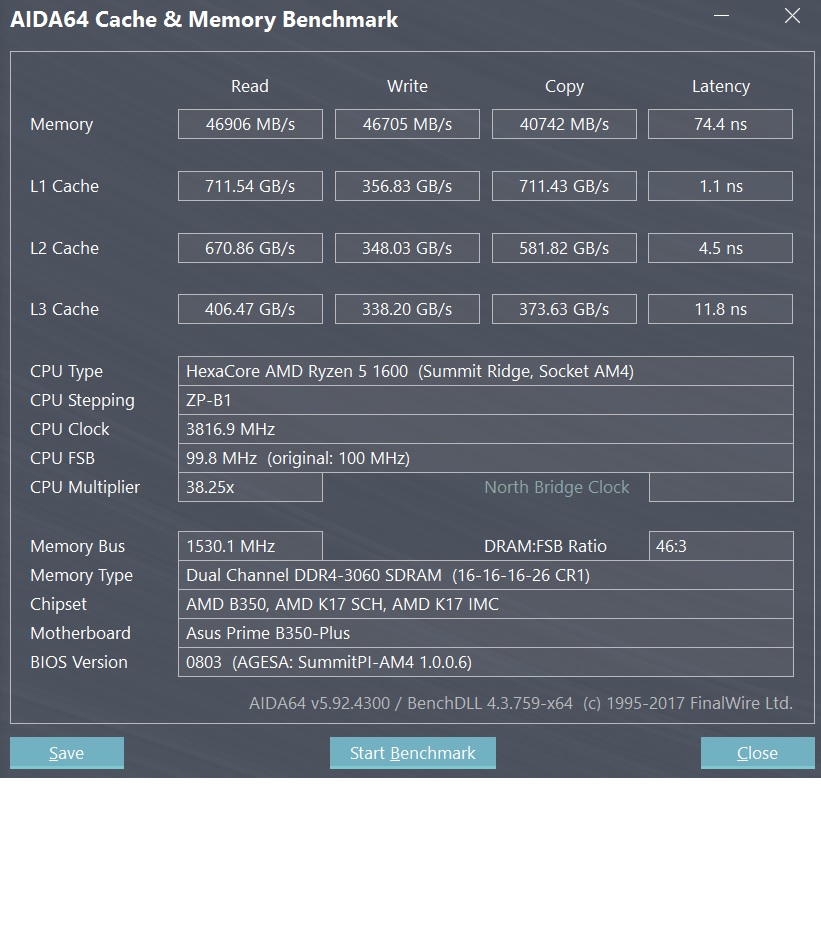821x936 pixels.
Task: Select L2 Cache copy 581.82 GB/s
Action: [564, 248]
